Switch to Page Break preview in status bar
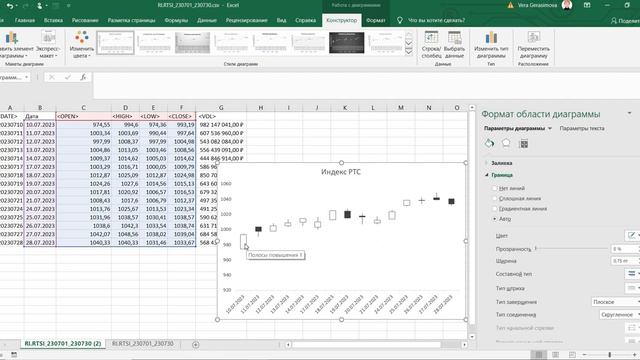 point(572,355)
